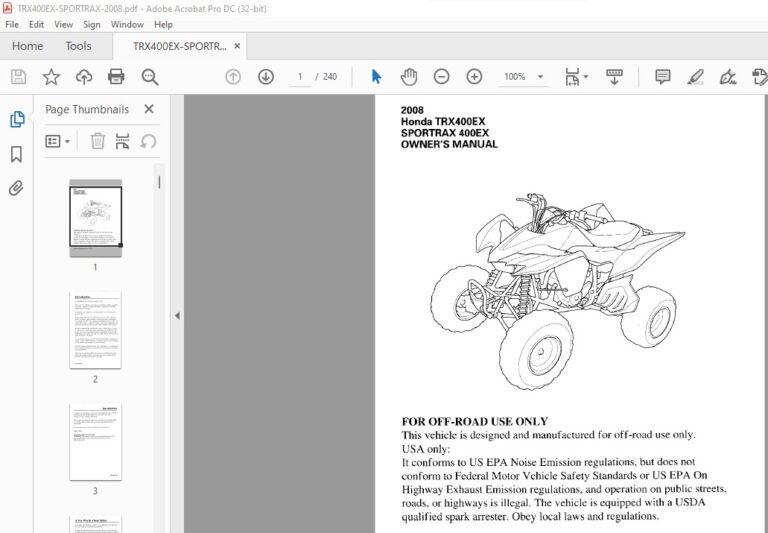Close the Page Thumbnails panel
The height and width of the screenshot is (533, 768).
[149, 109]
